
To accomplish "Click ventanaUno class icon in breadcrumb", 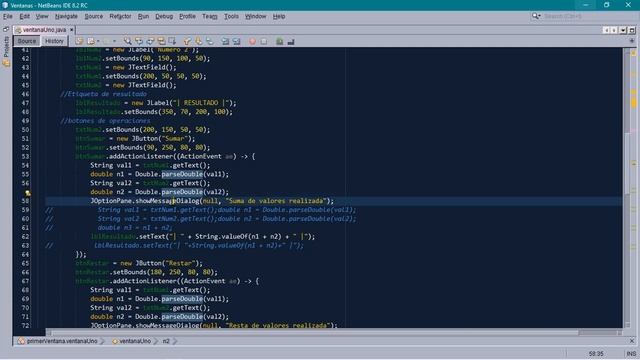I will click(x=115, y=341).
